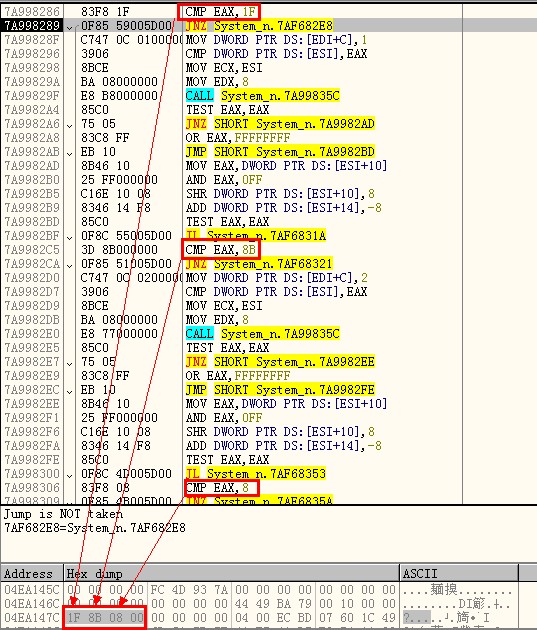The width and height of the screenshot is (537, 630).
Task: Click hex bytes 83F8 1F in first row
Action: coord(105,12)
